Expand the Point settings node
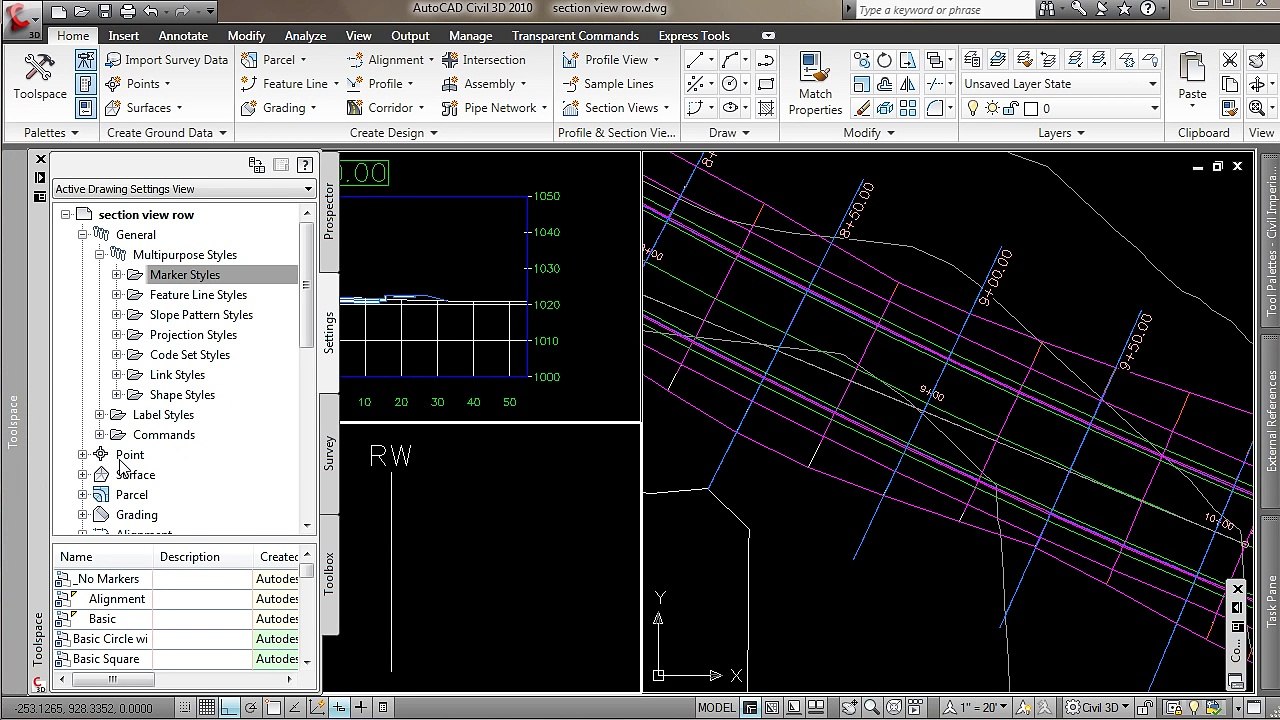Viewport: 1280px width, 720px height. pos(83,455)
